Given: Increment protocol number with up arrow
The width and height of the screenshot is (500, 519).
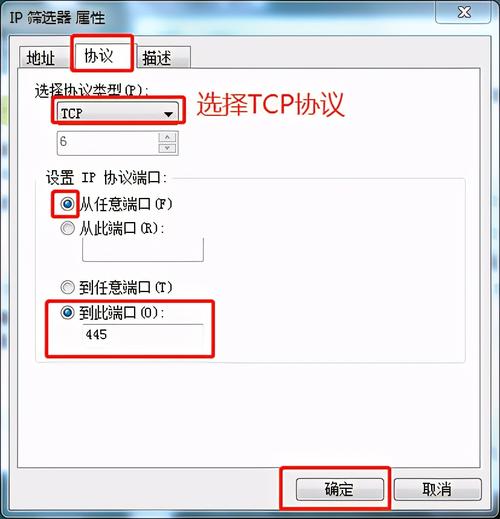Looking at the screenshot, I should coord(167,137).
